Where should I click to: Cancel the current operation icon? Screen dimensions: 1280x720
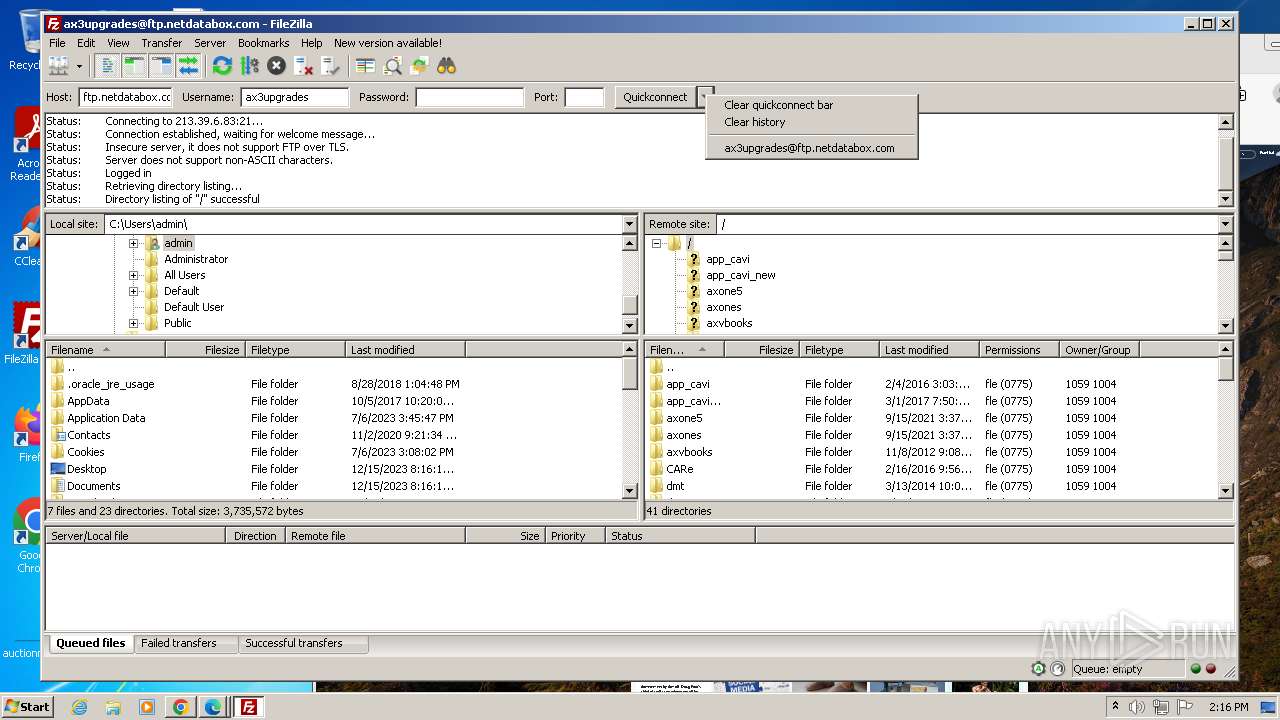pyautogui.click(x=276, y=66)
